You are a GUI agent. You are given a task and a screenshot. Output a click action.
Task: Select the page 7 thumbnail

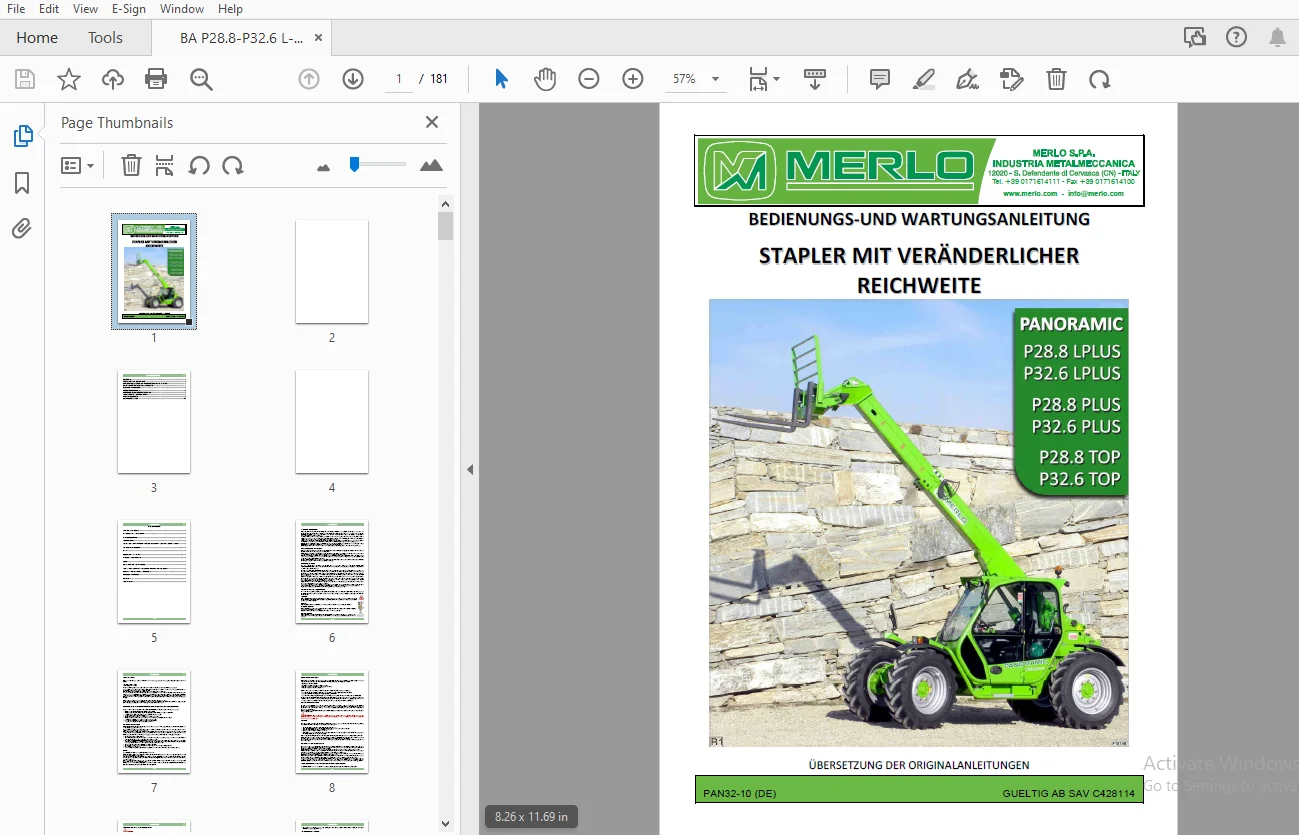tap(154, 721)
